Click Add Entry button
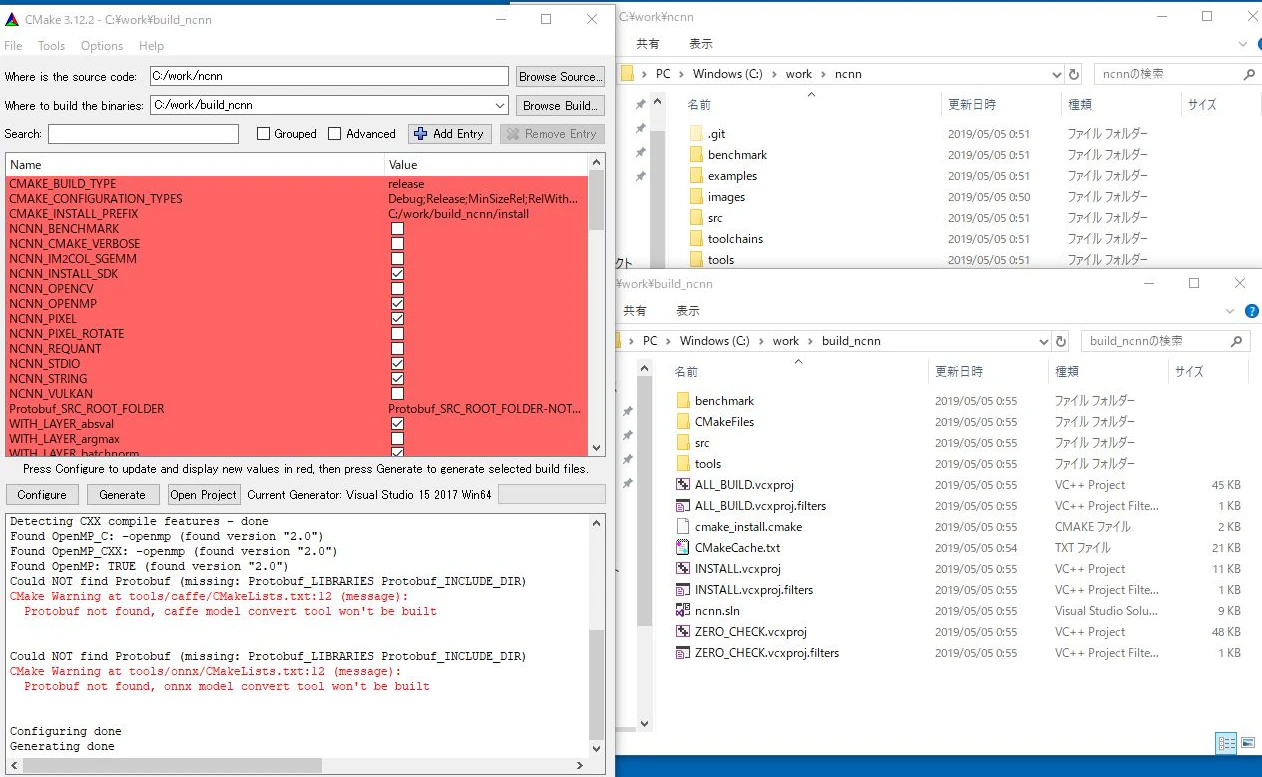Viewport: 1262px width, 777px height. (x=448, y=134)
